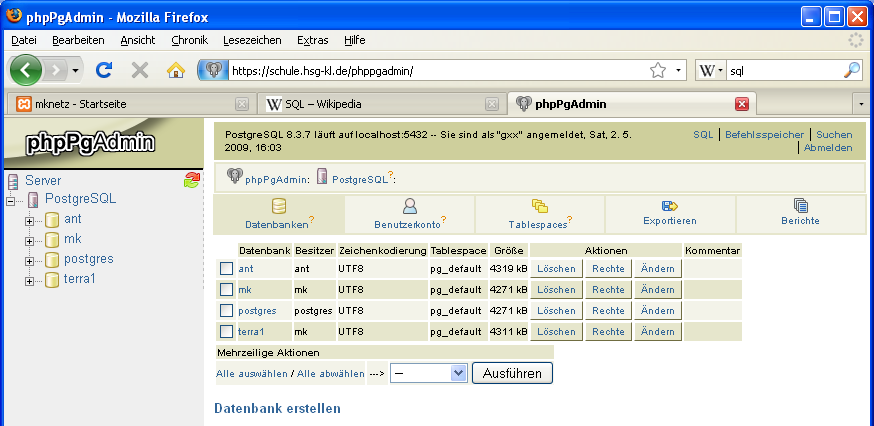
Task: Go to the browser home page icon
Action: [x=176, y=70]
